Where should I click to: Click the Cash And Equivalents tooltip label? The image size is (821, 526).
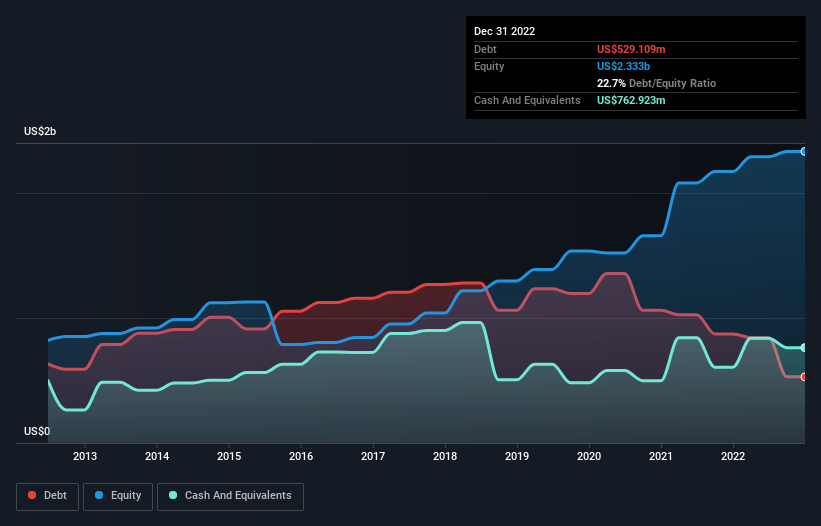pos(527,100)
